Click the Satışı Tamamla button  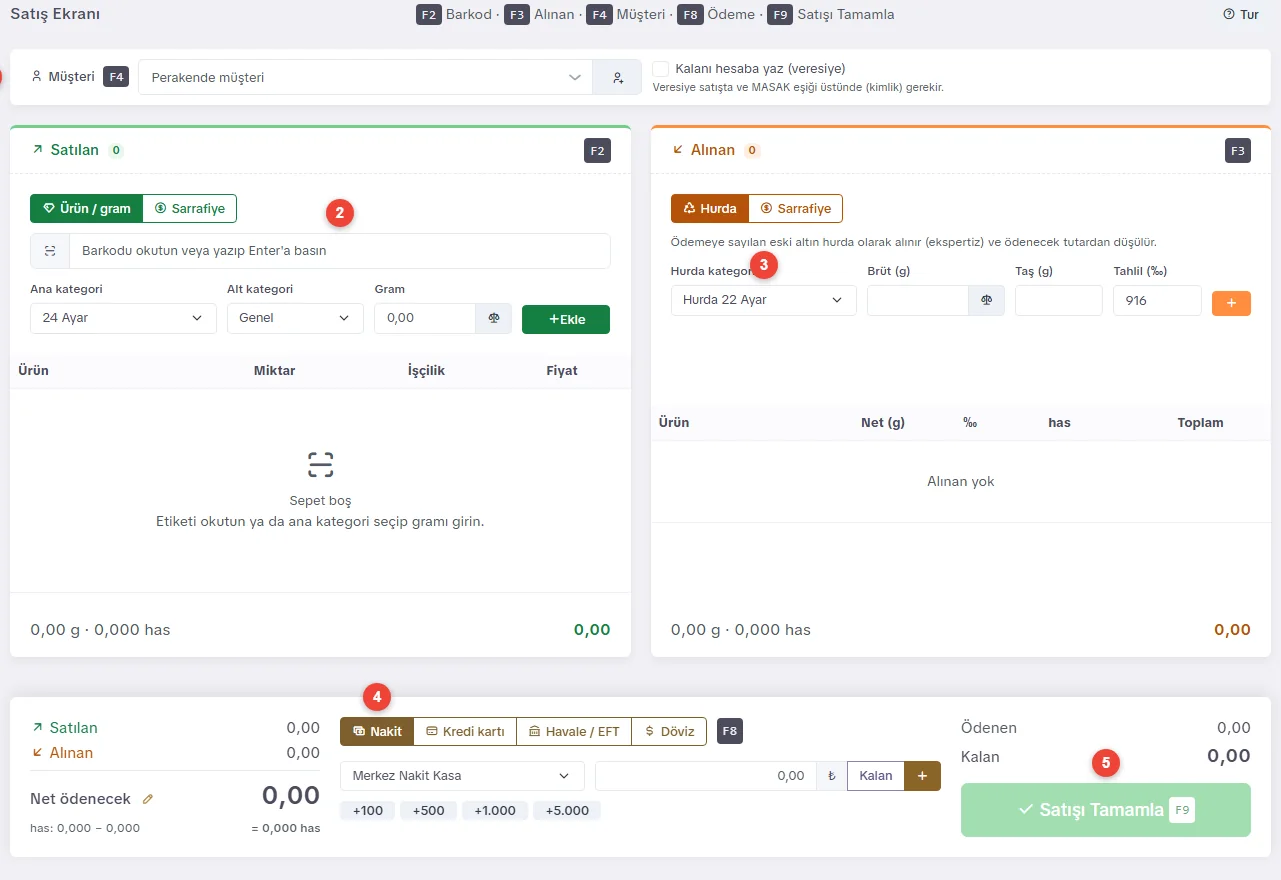(x=1105, y=810)
